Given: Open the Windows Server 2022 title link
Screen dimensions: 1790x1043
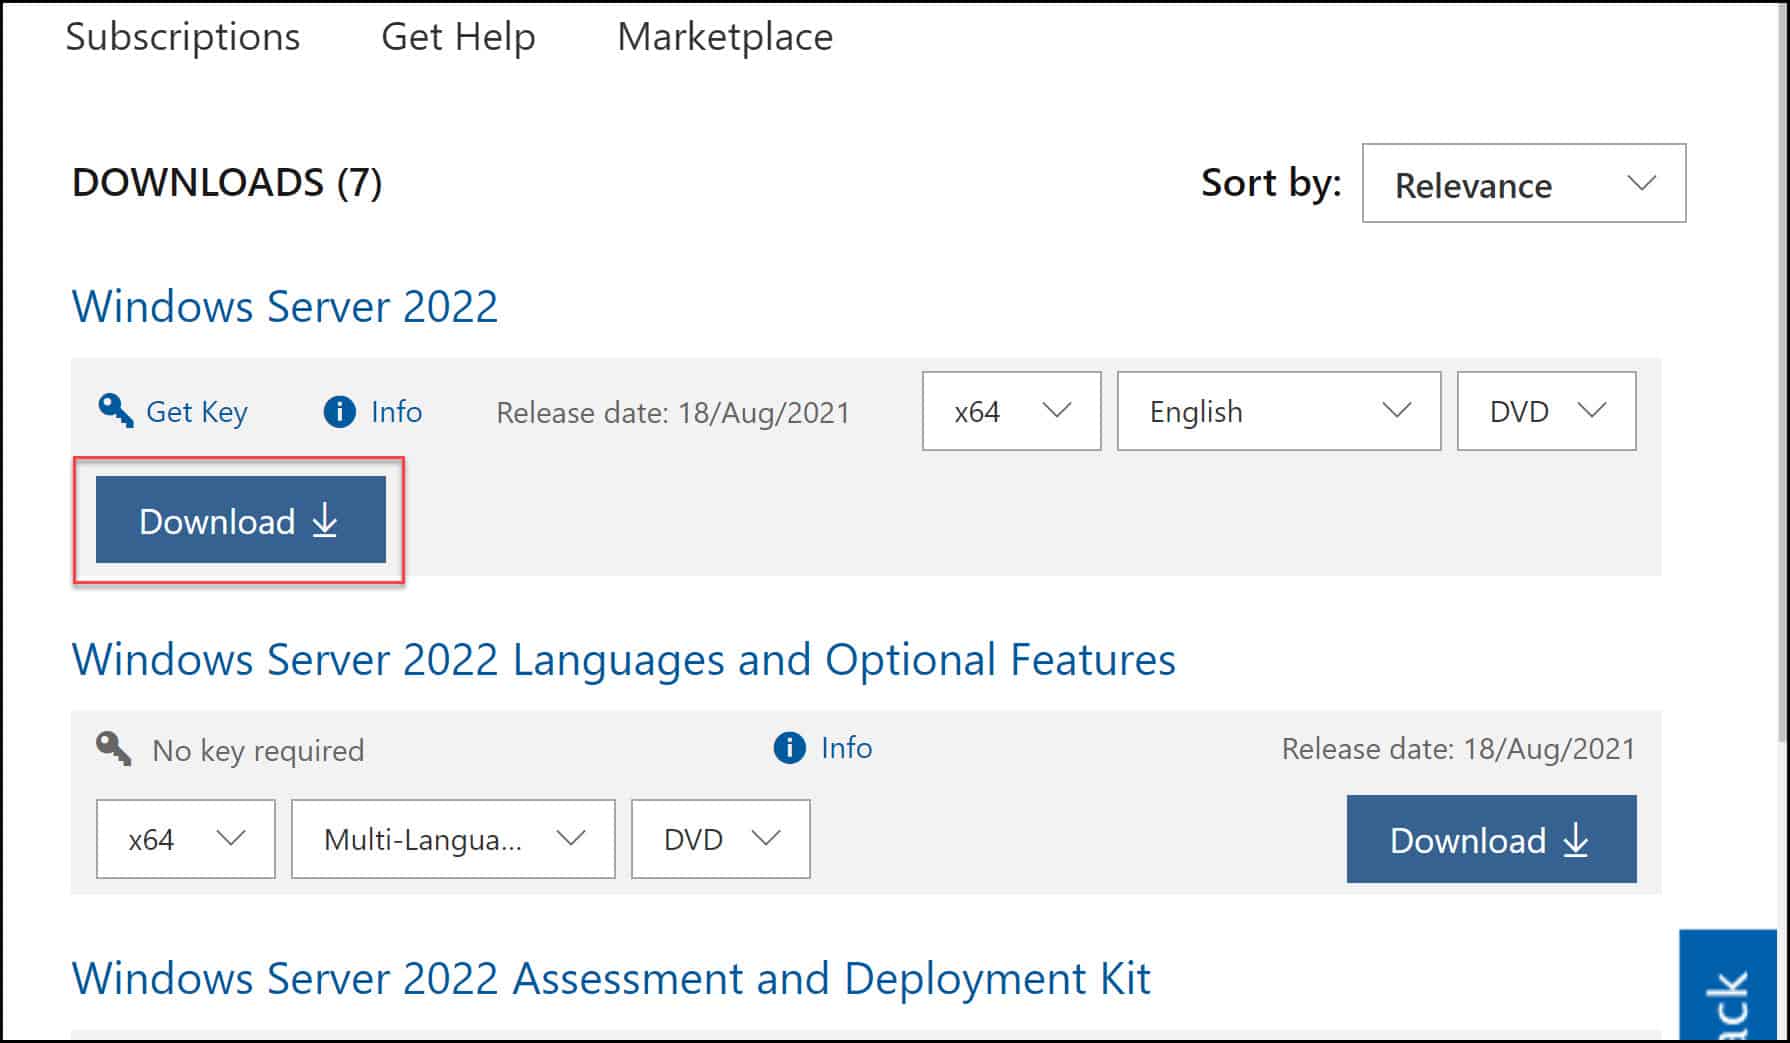Looking at the screenshot, I should pos(285,306).
